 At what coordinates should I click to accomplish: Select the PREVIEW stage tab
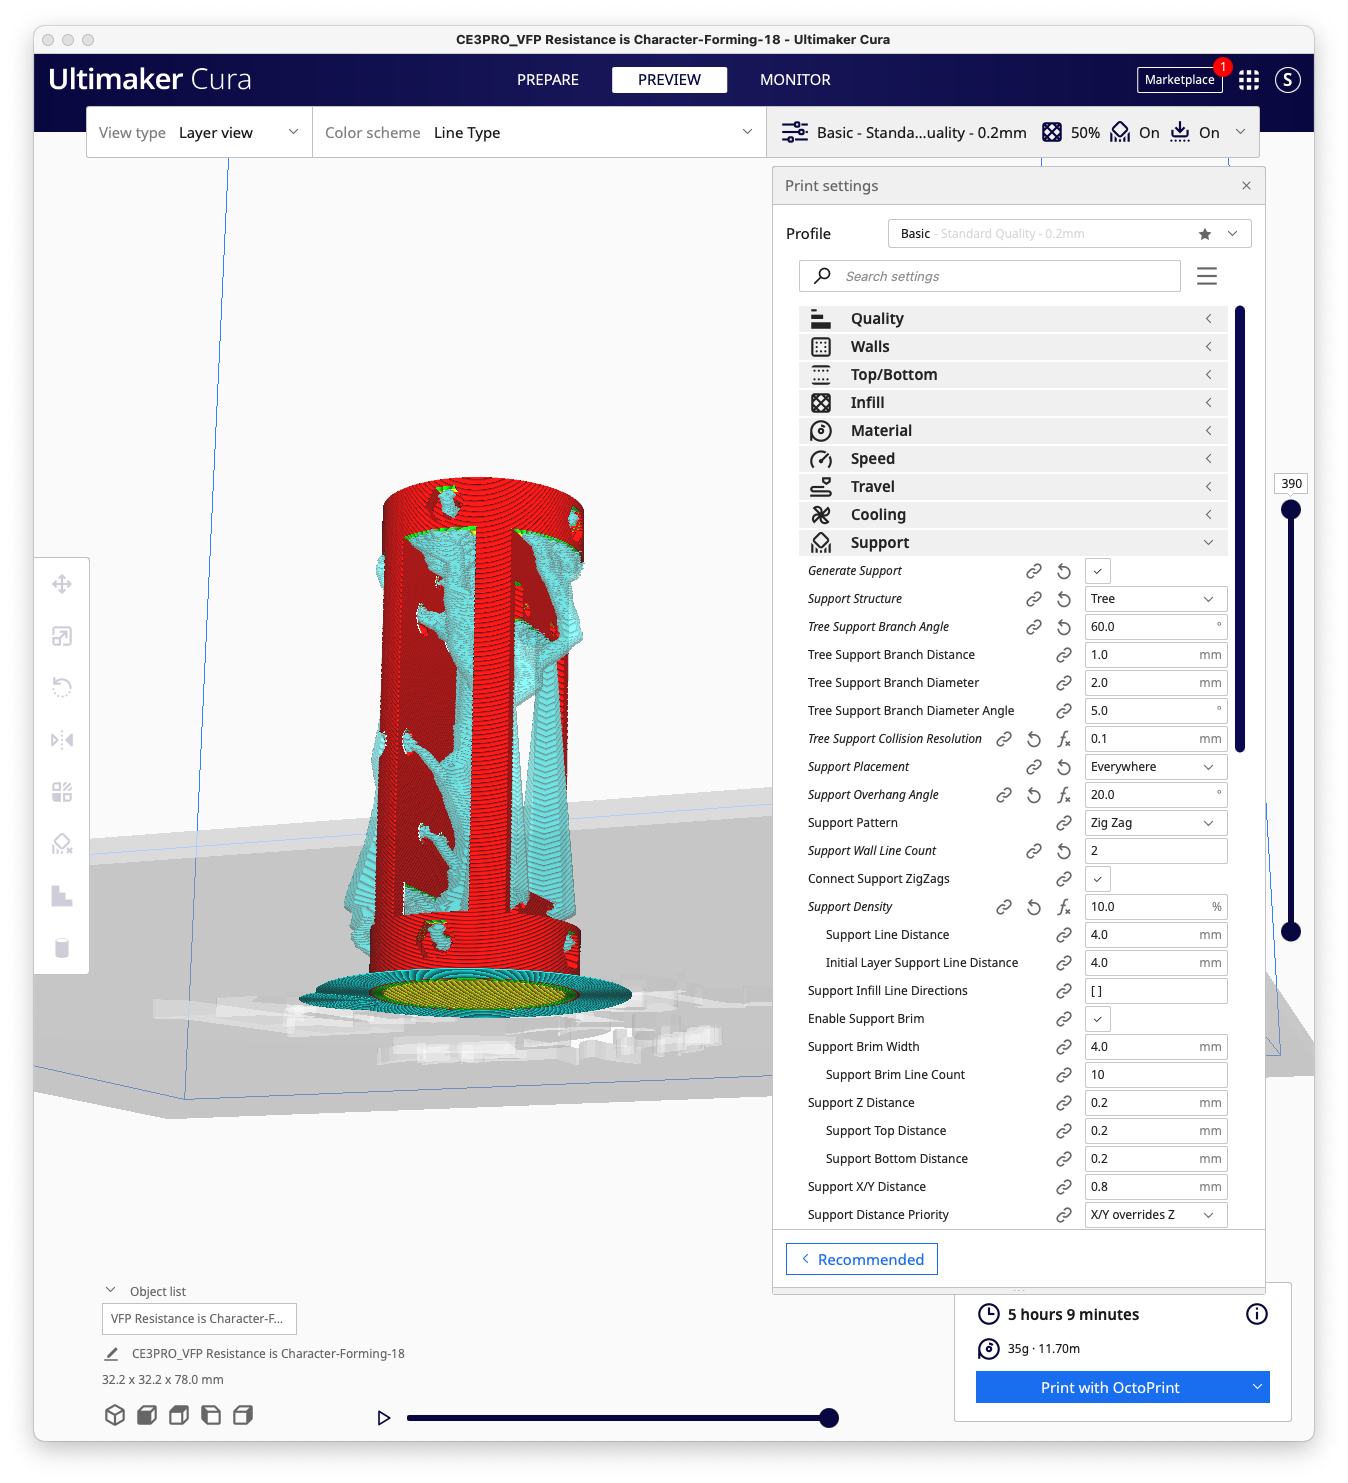669,80
